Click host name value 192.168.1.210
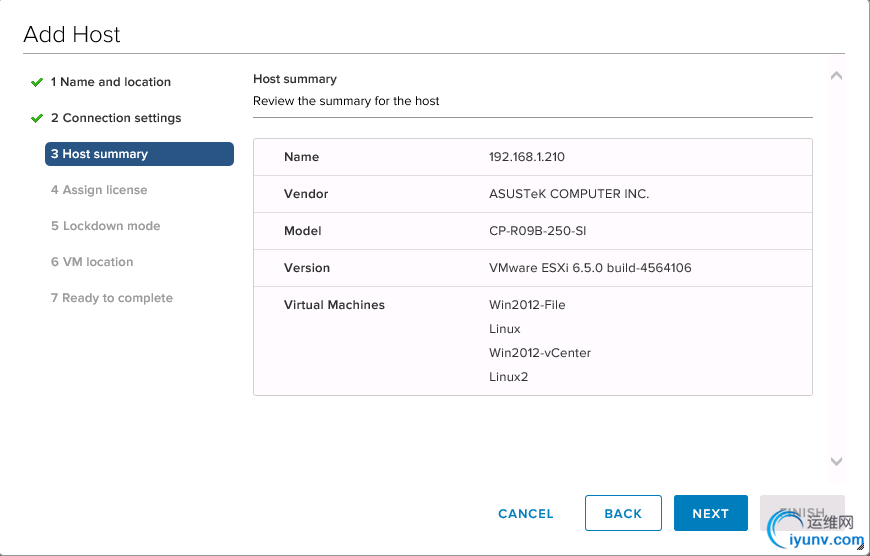This screenshot has height=556, width=870. 527,157
